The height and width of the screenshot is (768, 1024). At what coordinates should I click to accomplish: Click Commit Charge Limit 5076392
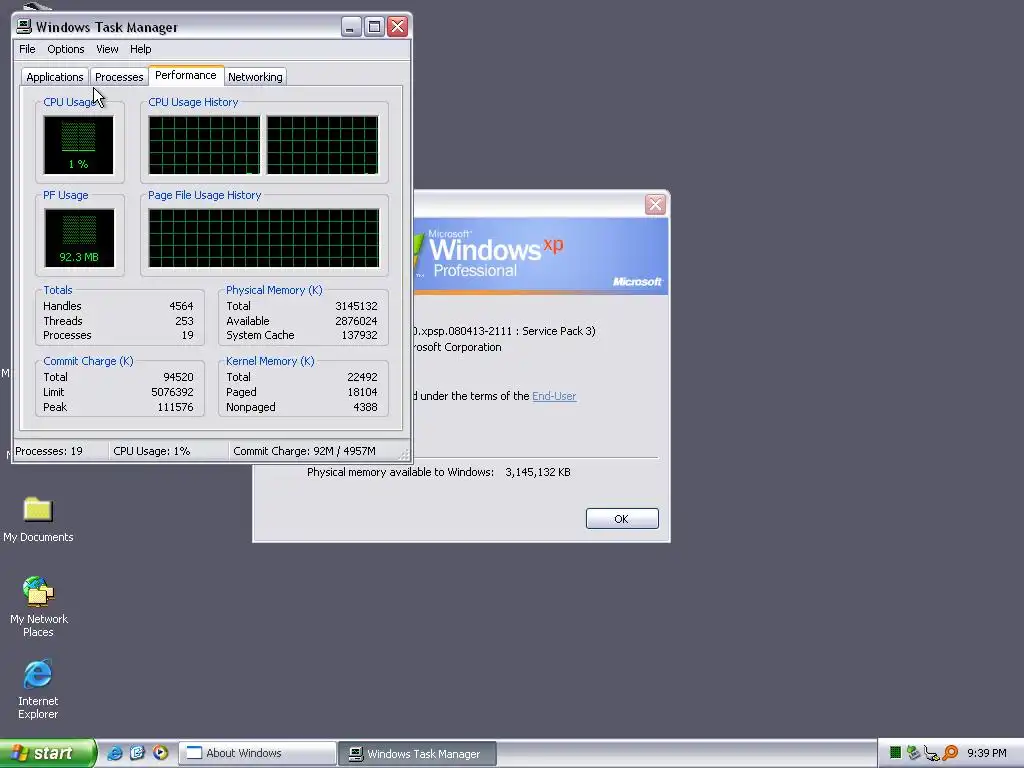[172, 392]
